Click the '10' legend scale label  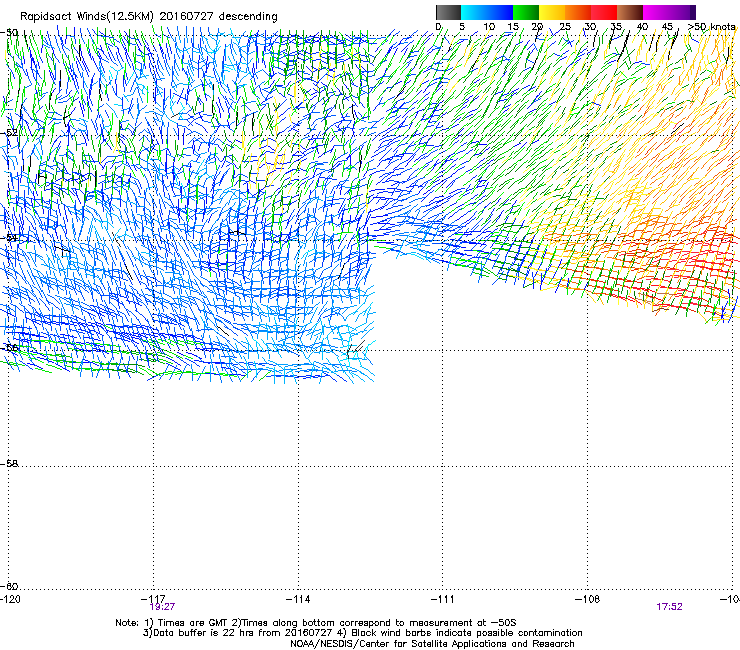click(x=489, y=27)
